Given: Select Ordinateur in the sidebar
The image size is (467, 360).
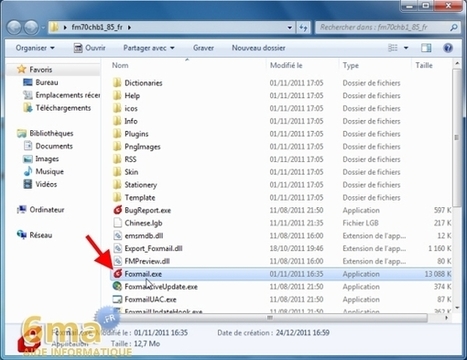Looking at the screenshot, I should (40, 210).
